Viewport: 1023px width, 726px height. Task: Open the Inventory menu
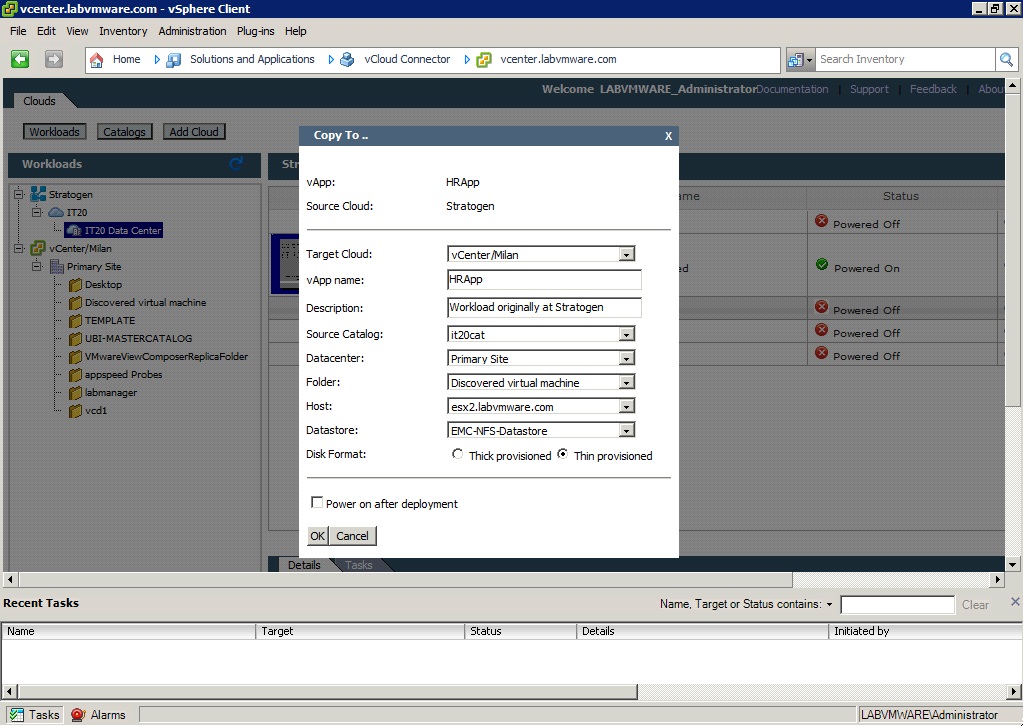(123, 31)
